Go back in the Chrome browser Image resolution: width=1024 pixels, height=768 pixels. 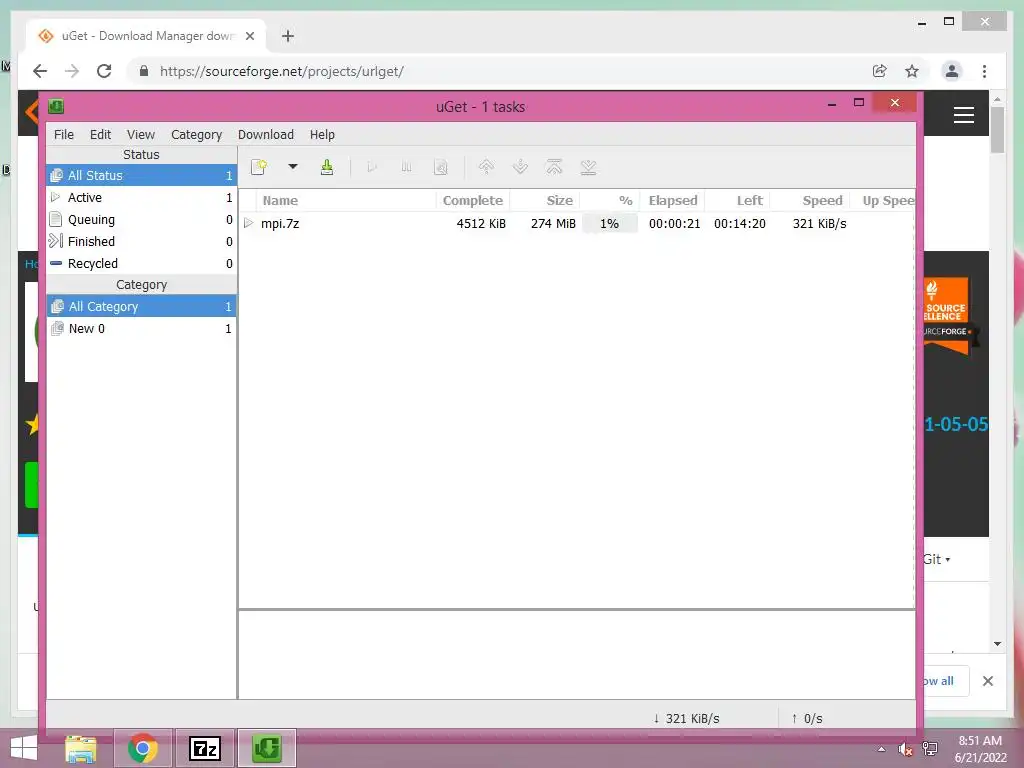40,71
